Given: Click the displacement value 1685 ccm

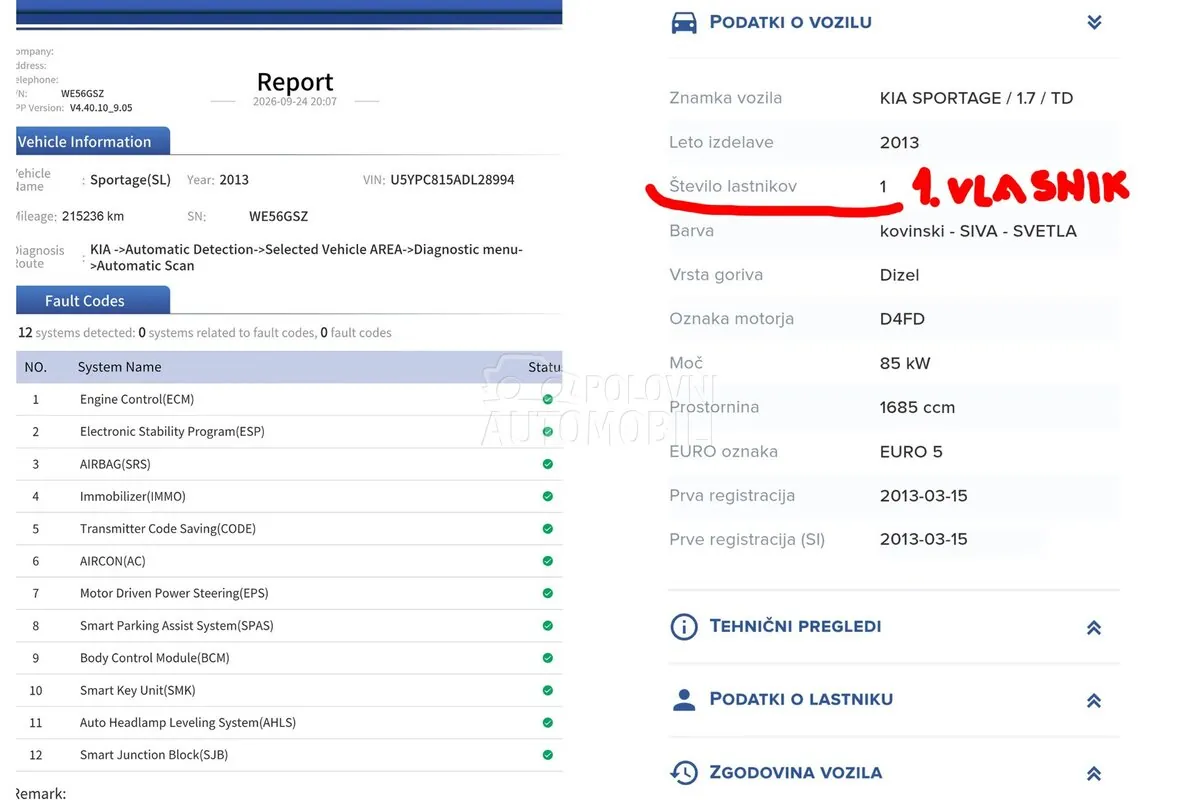Looking at the screenshot, I should coord(917,407).
